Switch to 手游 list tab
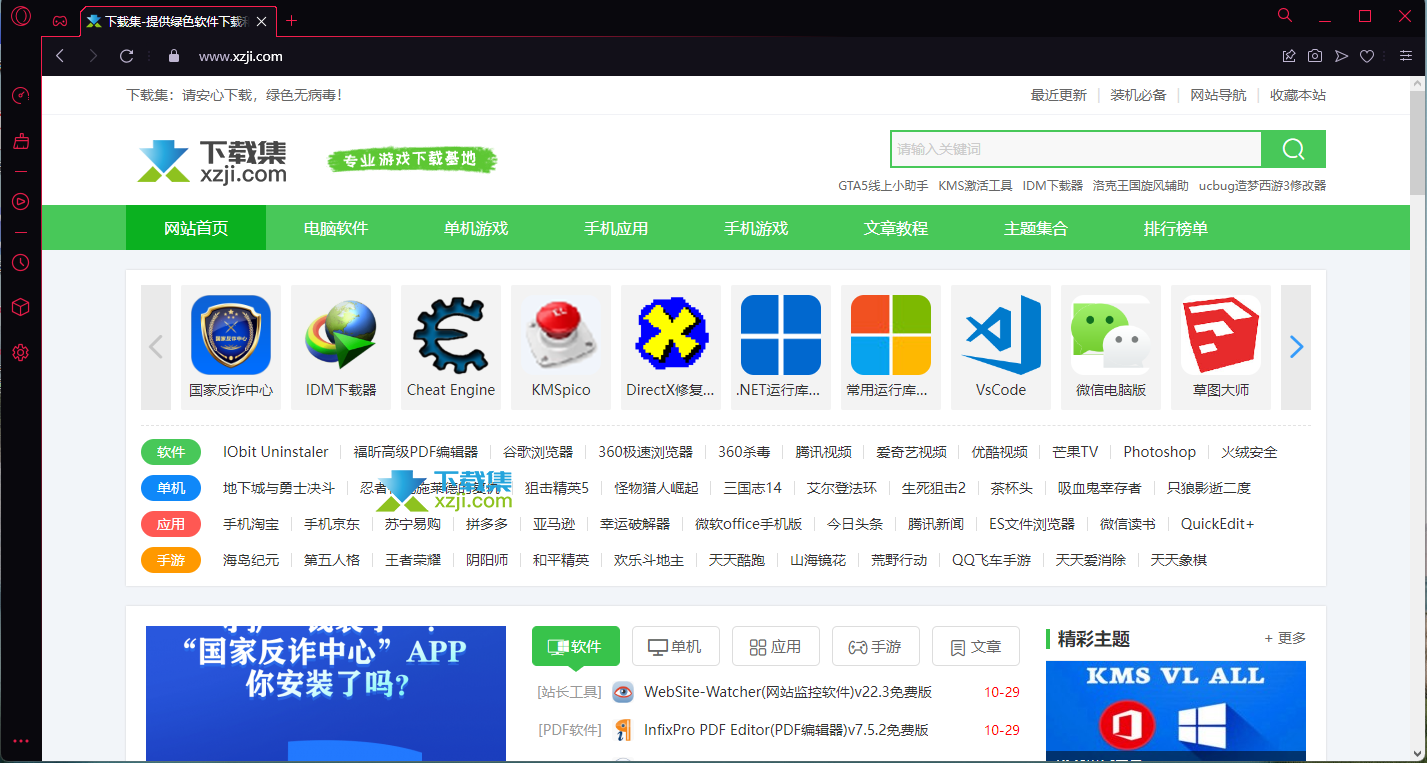The image size is (1427, 763). 876,646
